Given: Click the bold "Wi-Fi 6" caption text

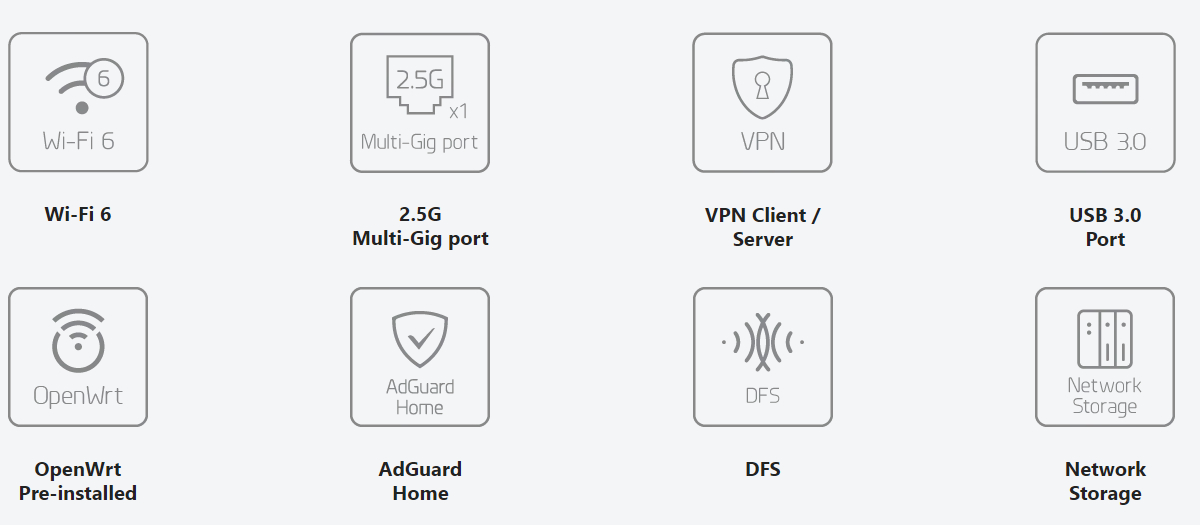Looking at the screenshot, I should point(78,214).
